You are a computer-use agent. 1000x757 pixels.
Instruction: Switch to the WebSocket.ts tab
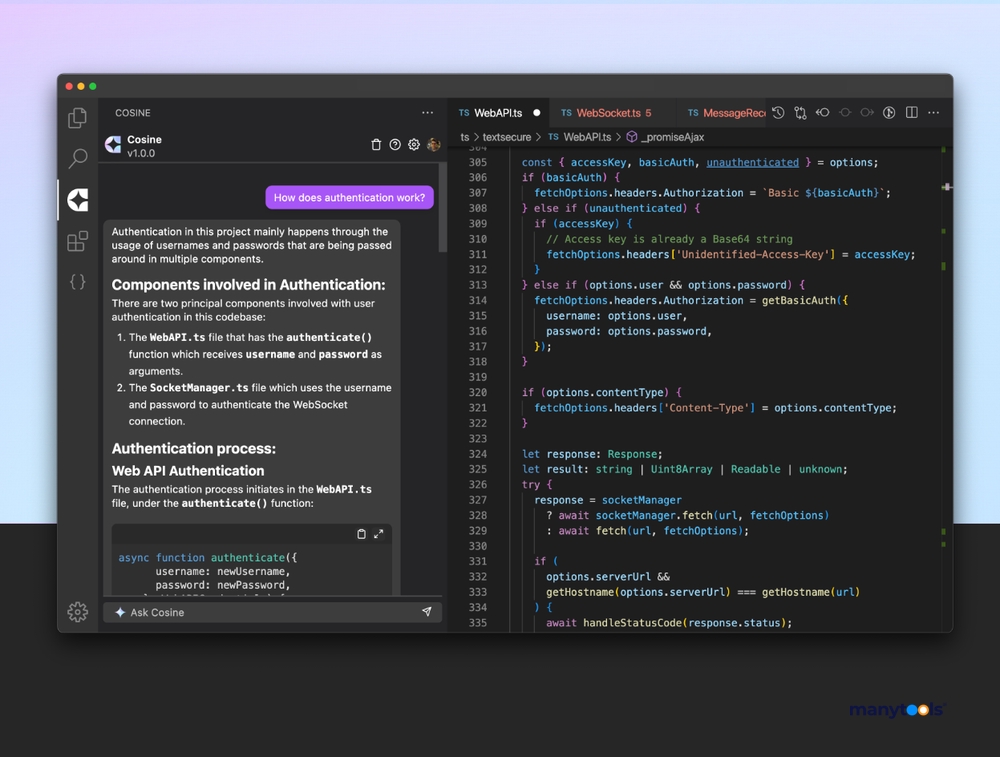pos(608,113)
